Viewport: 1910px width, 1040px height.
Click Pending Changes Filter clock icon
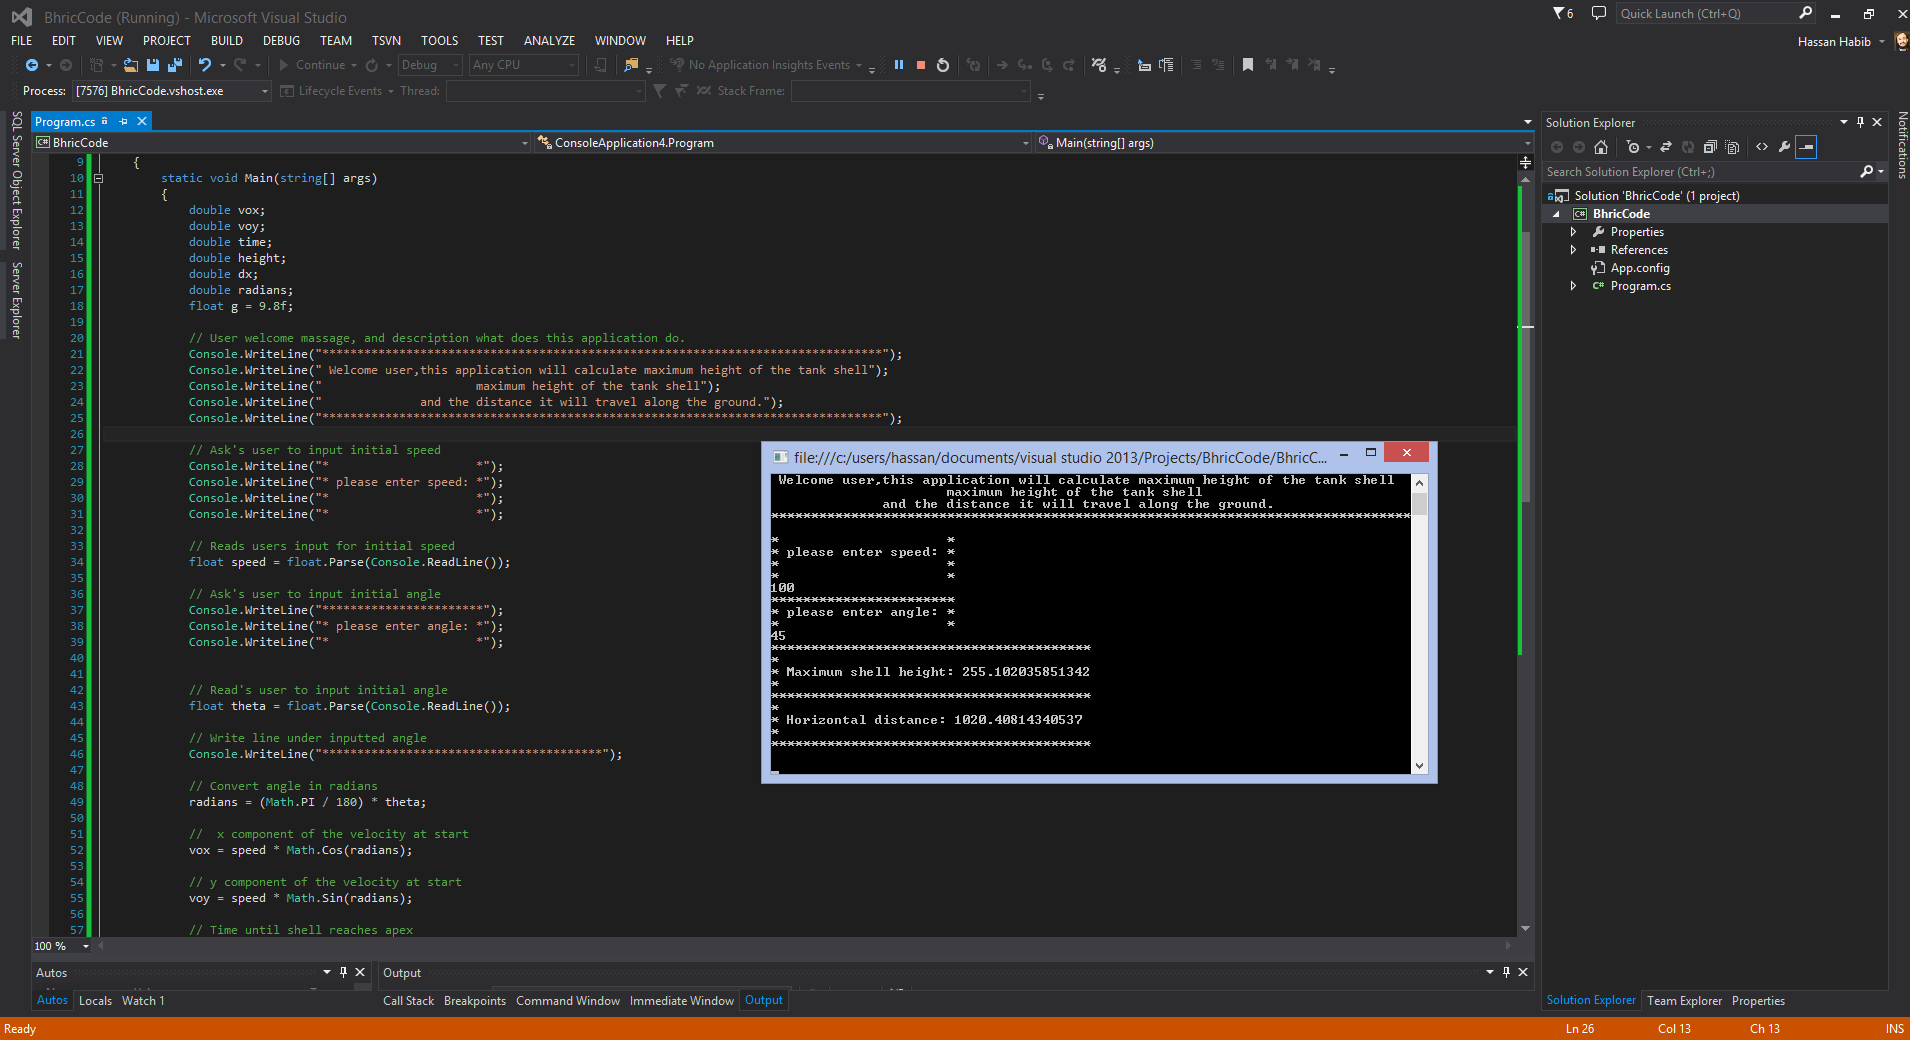1633,147
